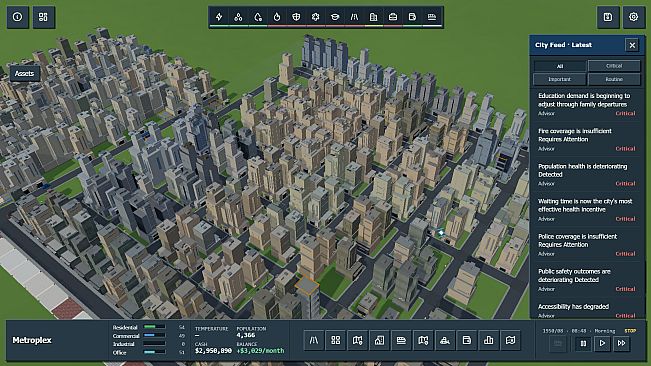Choose the bulldozer demolish tool

tap(445, 341)
